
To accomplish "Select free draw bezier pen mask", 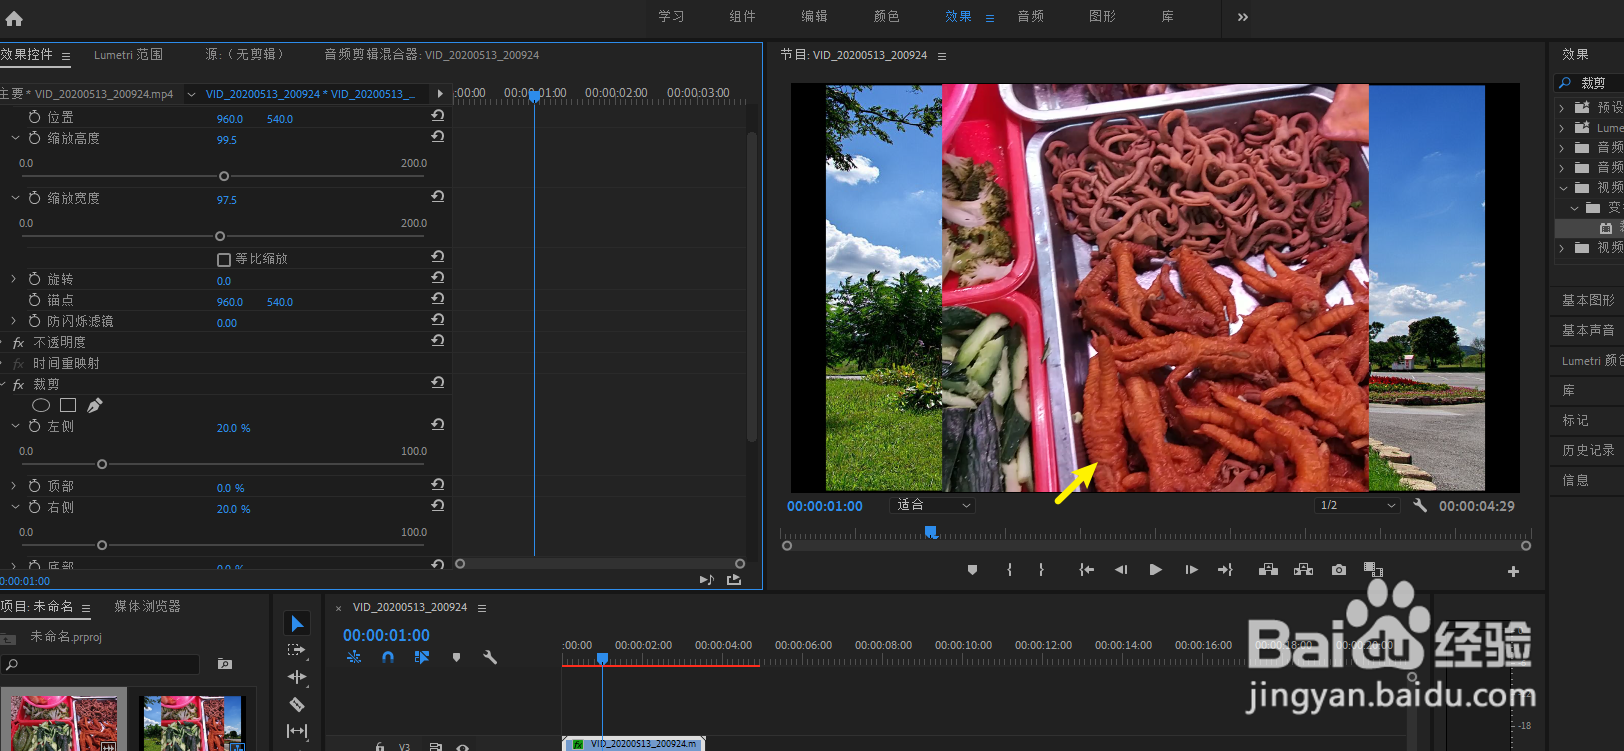I will point(95,405).
